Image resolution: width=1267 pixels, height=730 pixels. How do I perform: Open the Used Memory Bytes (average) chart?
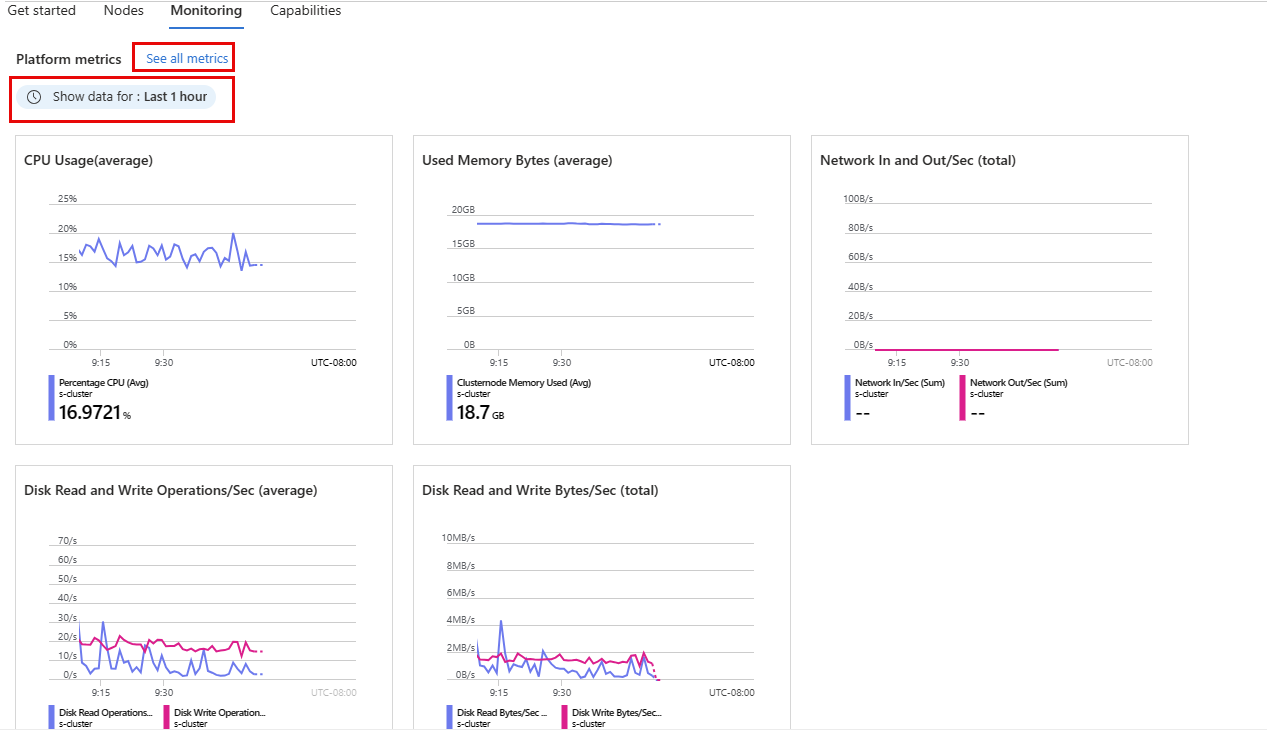pyautogui.click(x=602, y=290)
